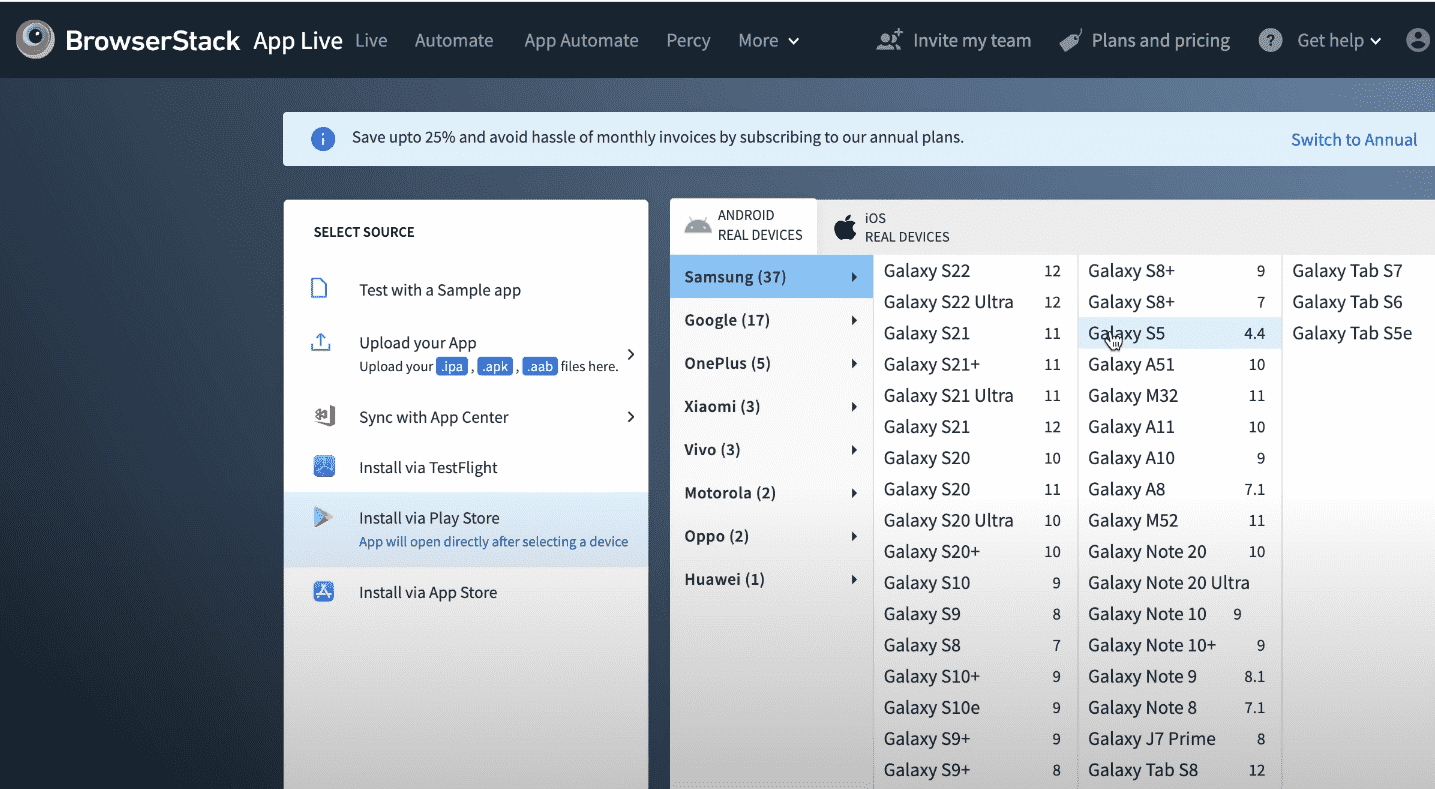Click the Invite my team icon

pyautogui.click(x=888, y=41)
